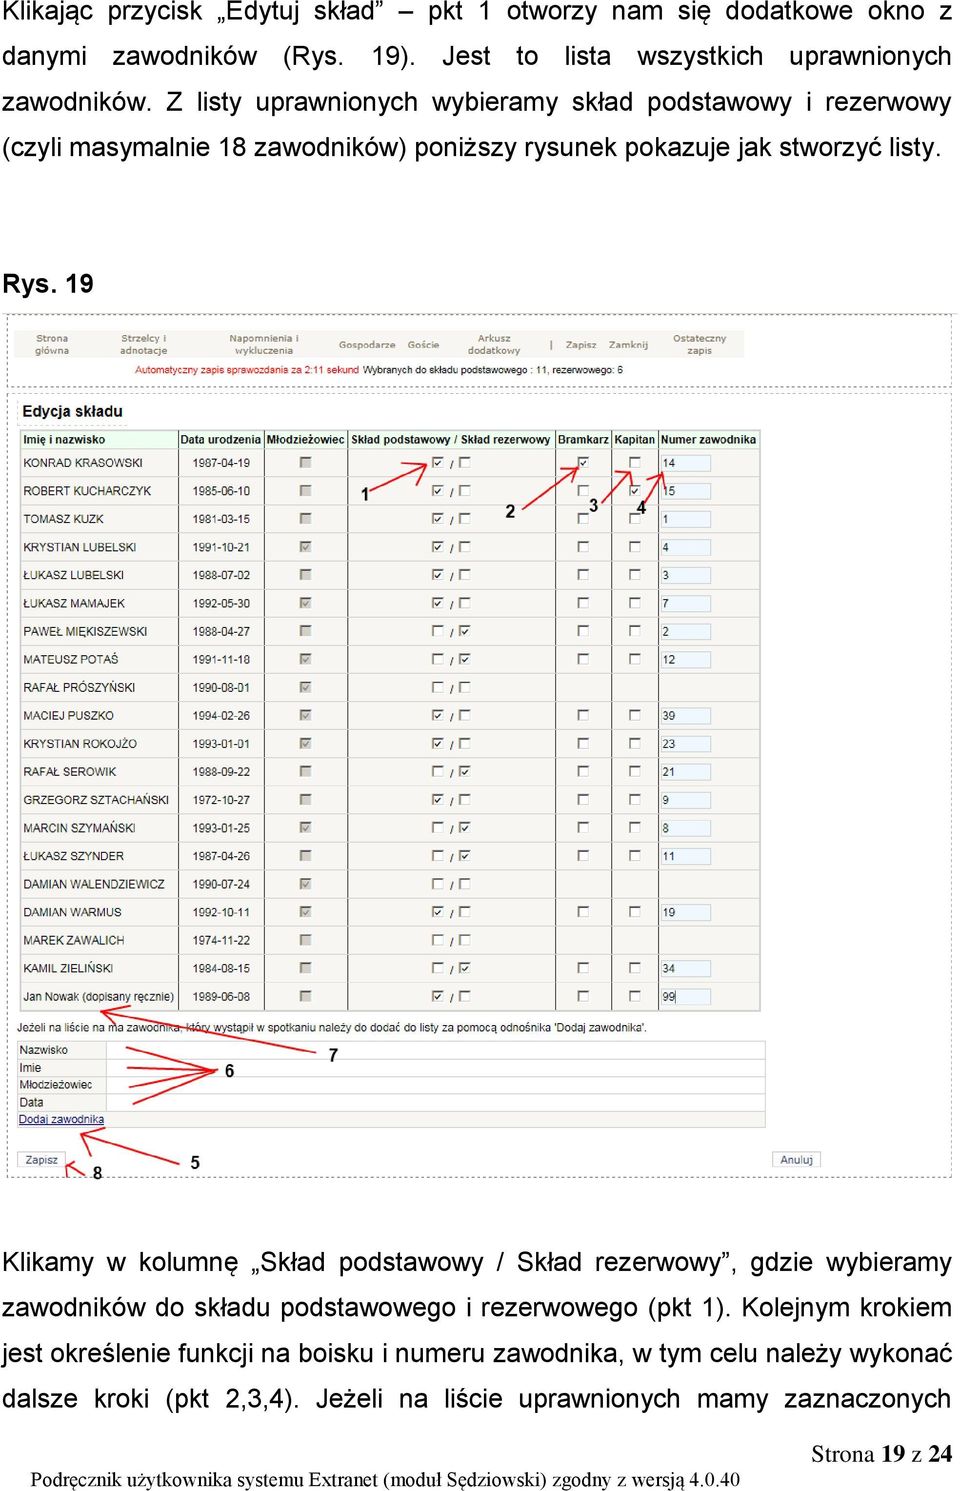This screenshot has width=960, height=1491.
Task: Click the Nazwisko input field
Action: pyautogui.click(x=435, y=1050)
